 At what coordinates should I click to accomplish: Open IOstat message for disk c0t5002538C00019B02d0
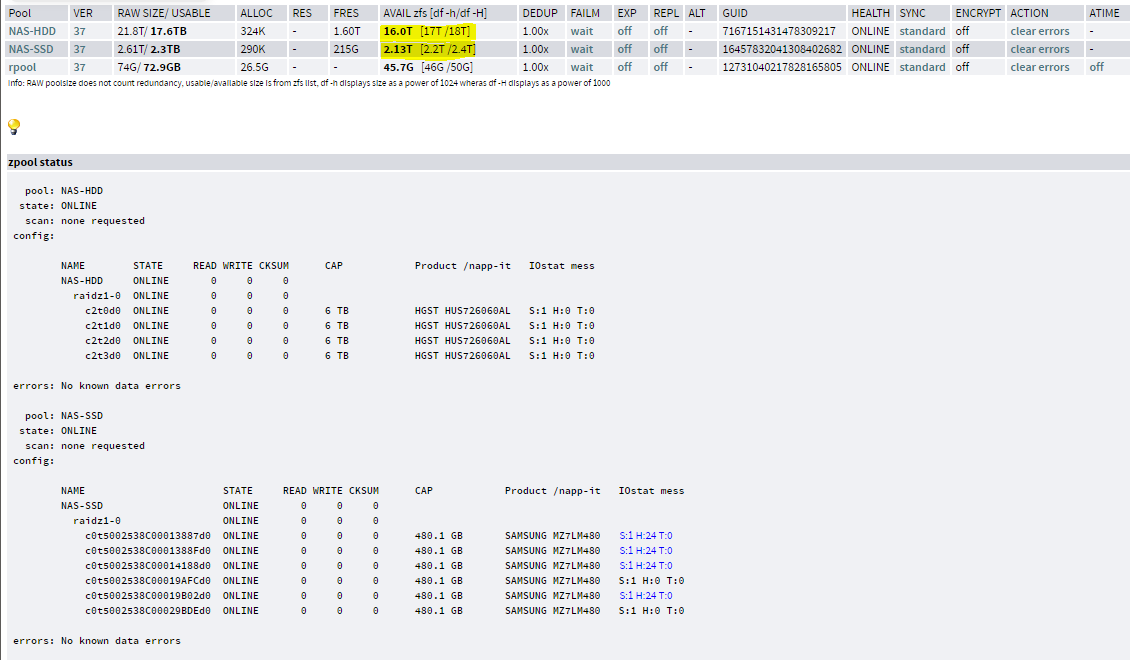[645, 596]
